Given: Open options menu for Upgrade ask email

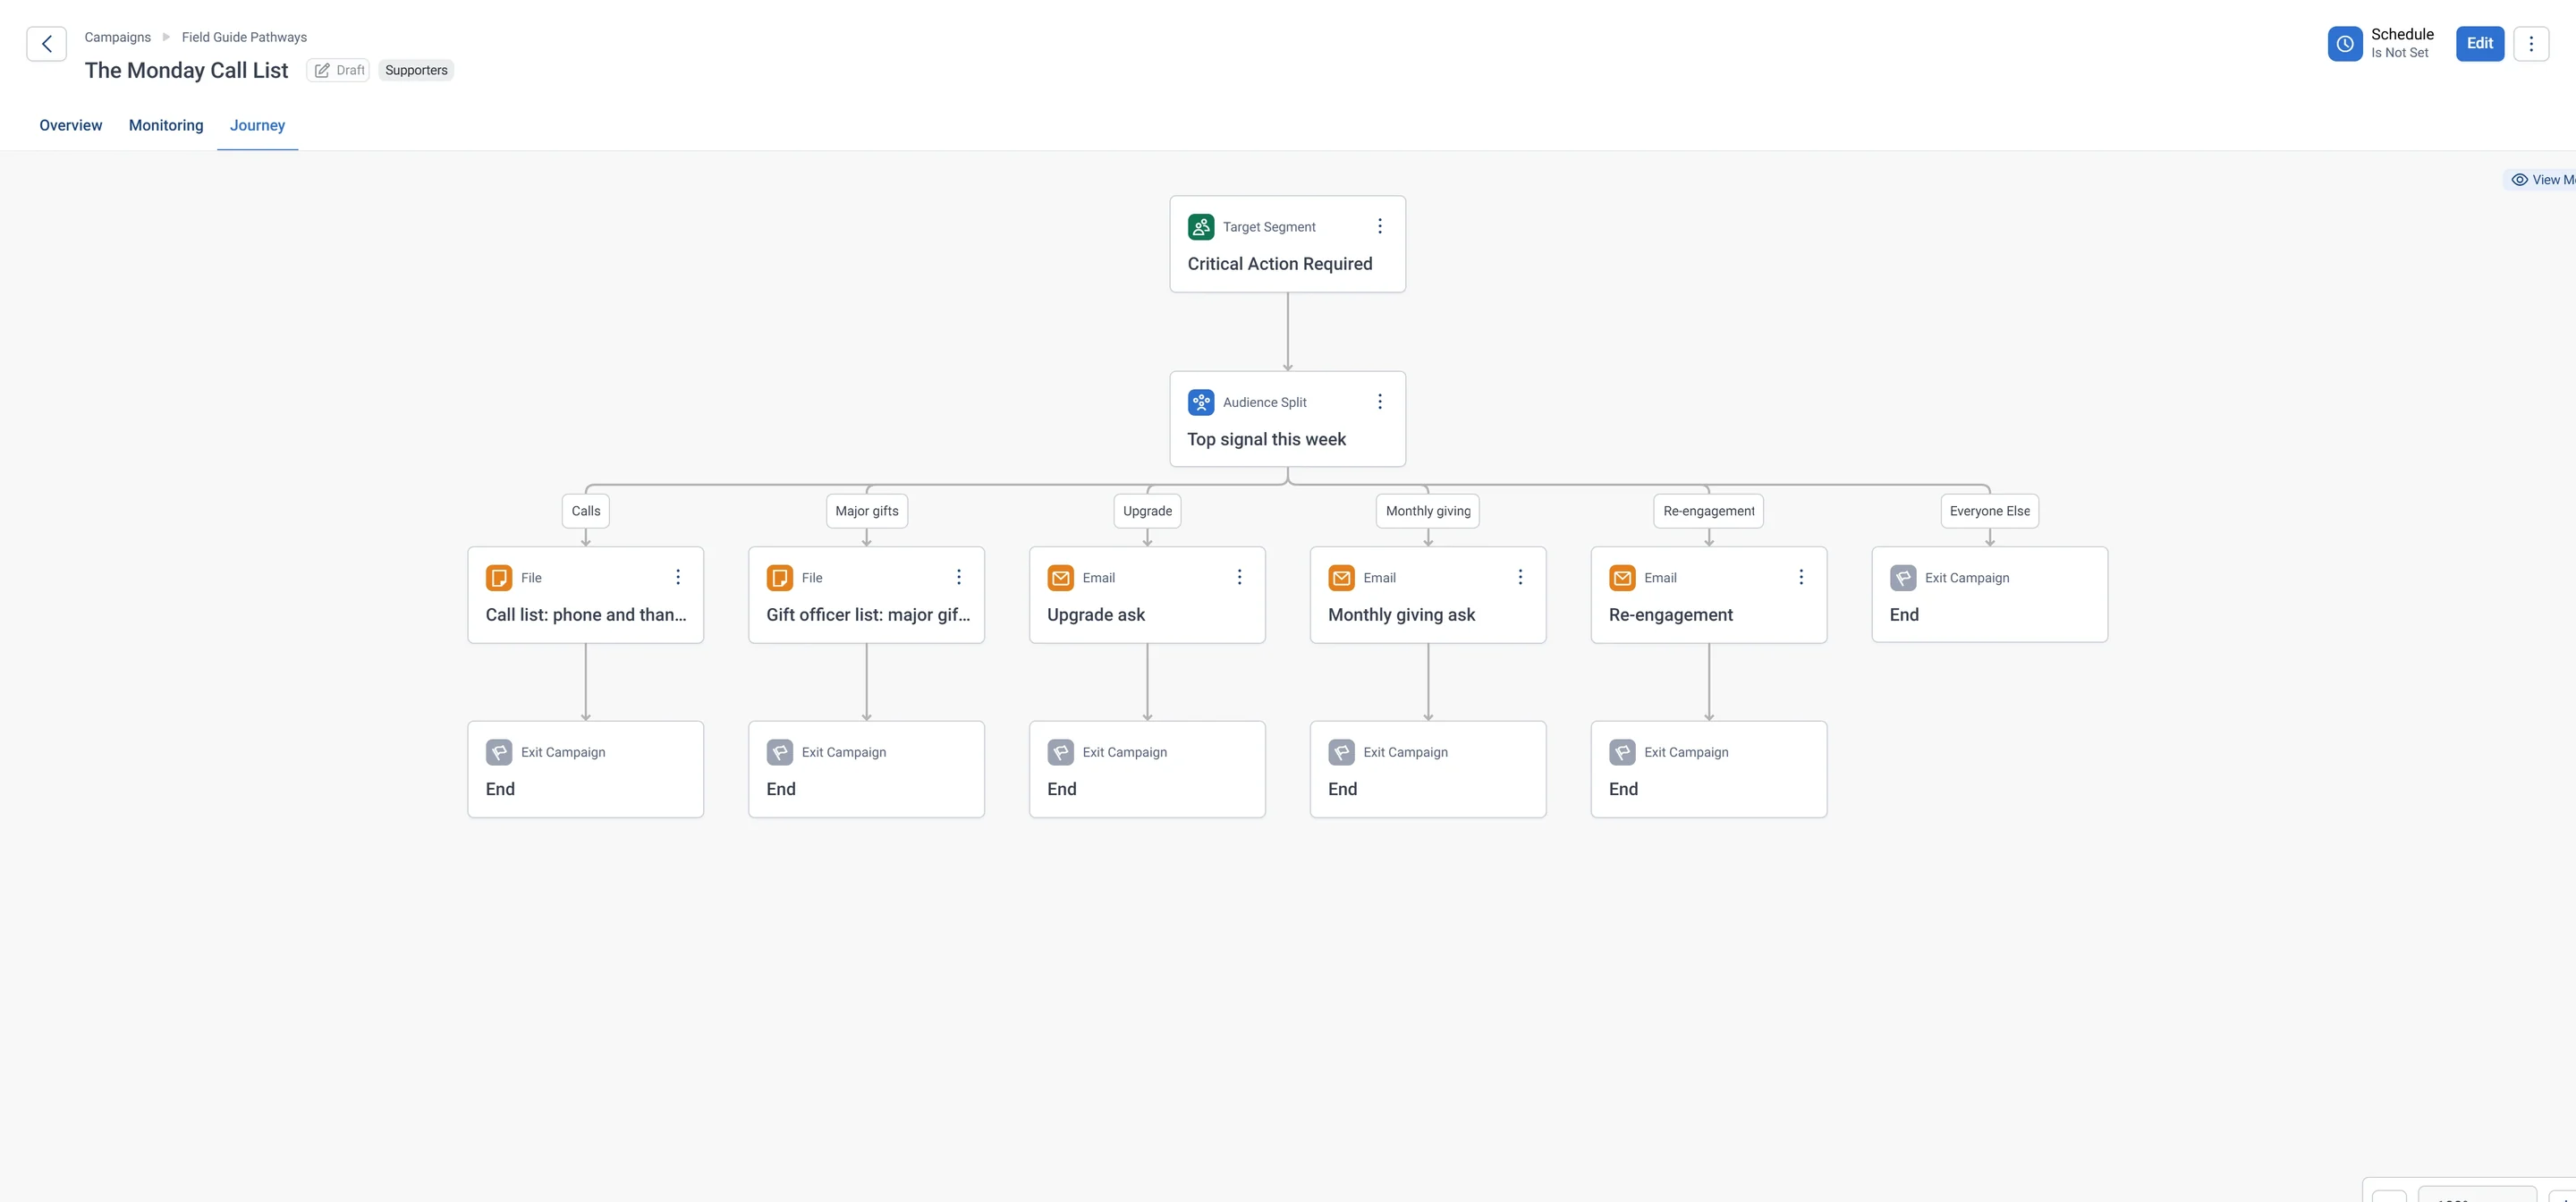Looking at the screenshot, I should click(x=1239, y=578).
